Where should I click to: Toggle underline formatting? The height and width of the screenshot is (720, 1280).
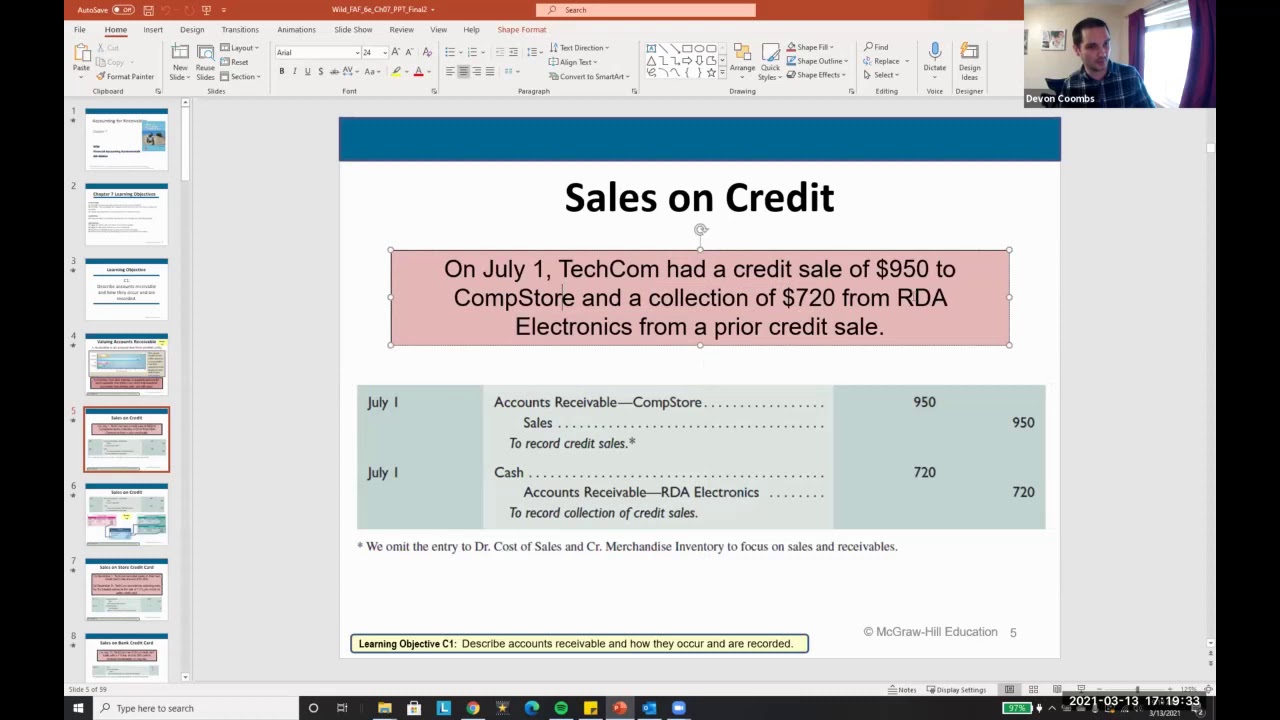[x=307, y=71]
